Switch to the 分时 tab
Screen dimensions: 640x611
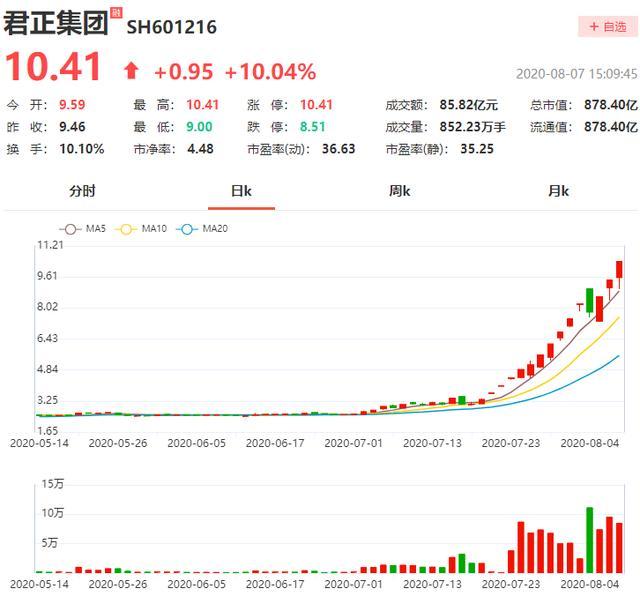pos(82,191)
